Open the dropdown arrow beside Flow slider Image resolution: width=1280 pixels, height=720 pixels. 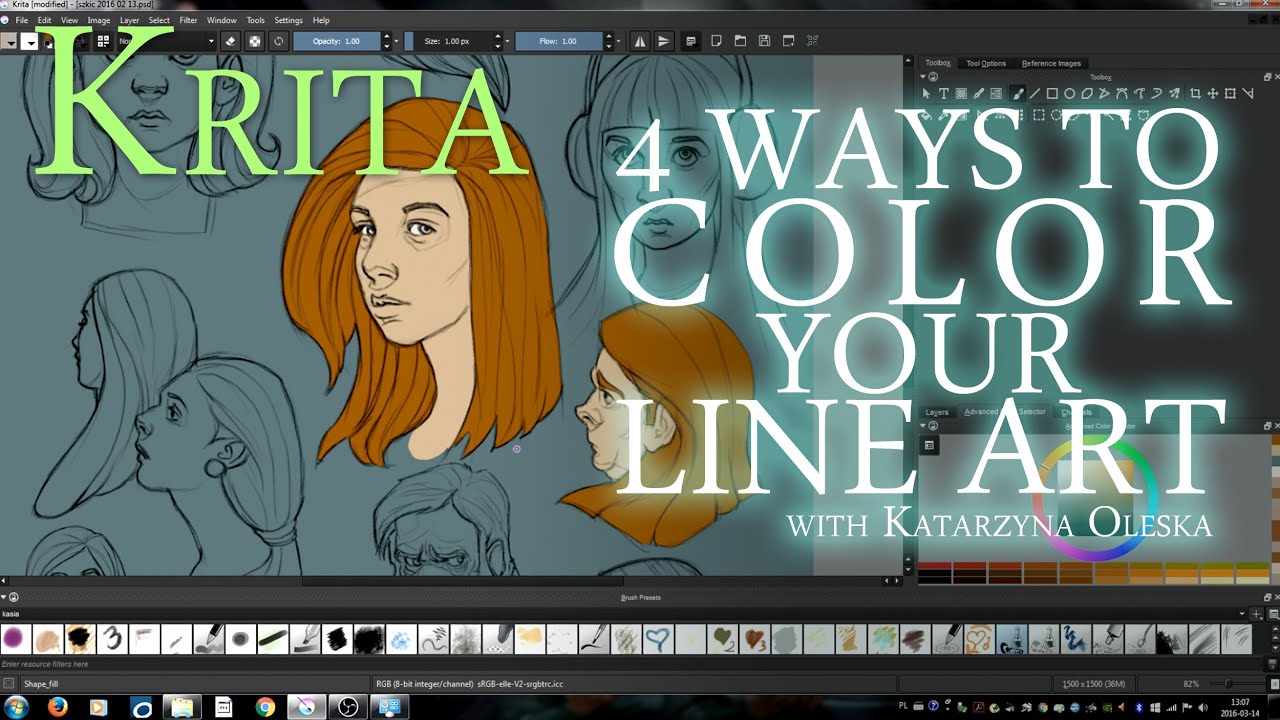618,41
